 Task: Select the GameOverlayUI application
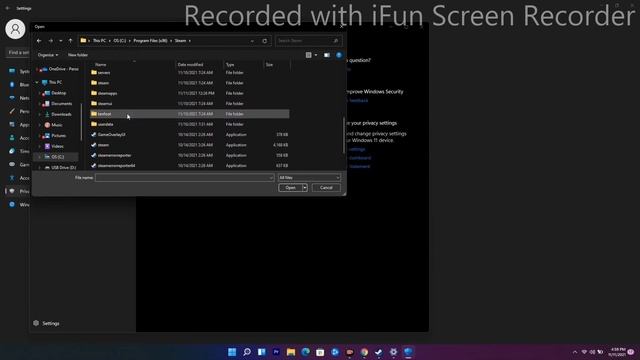190,134
